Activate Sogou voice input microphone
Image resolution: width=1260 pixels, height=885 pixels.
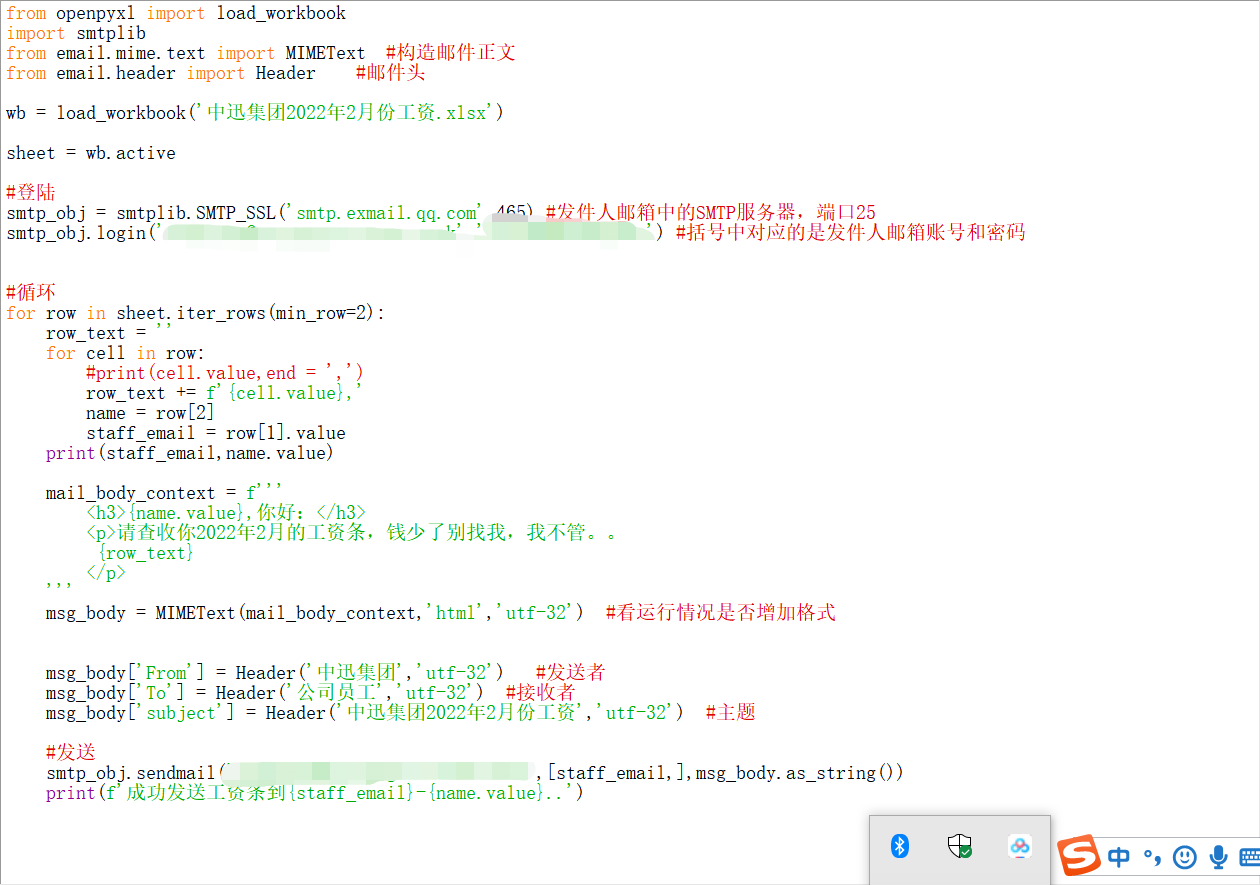(x=1218, y=857)
